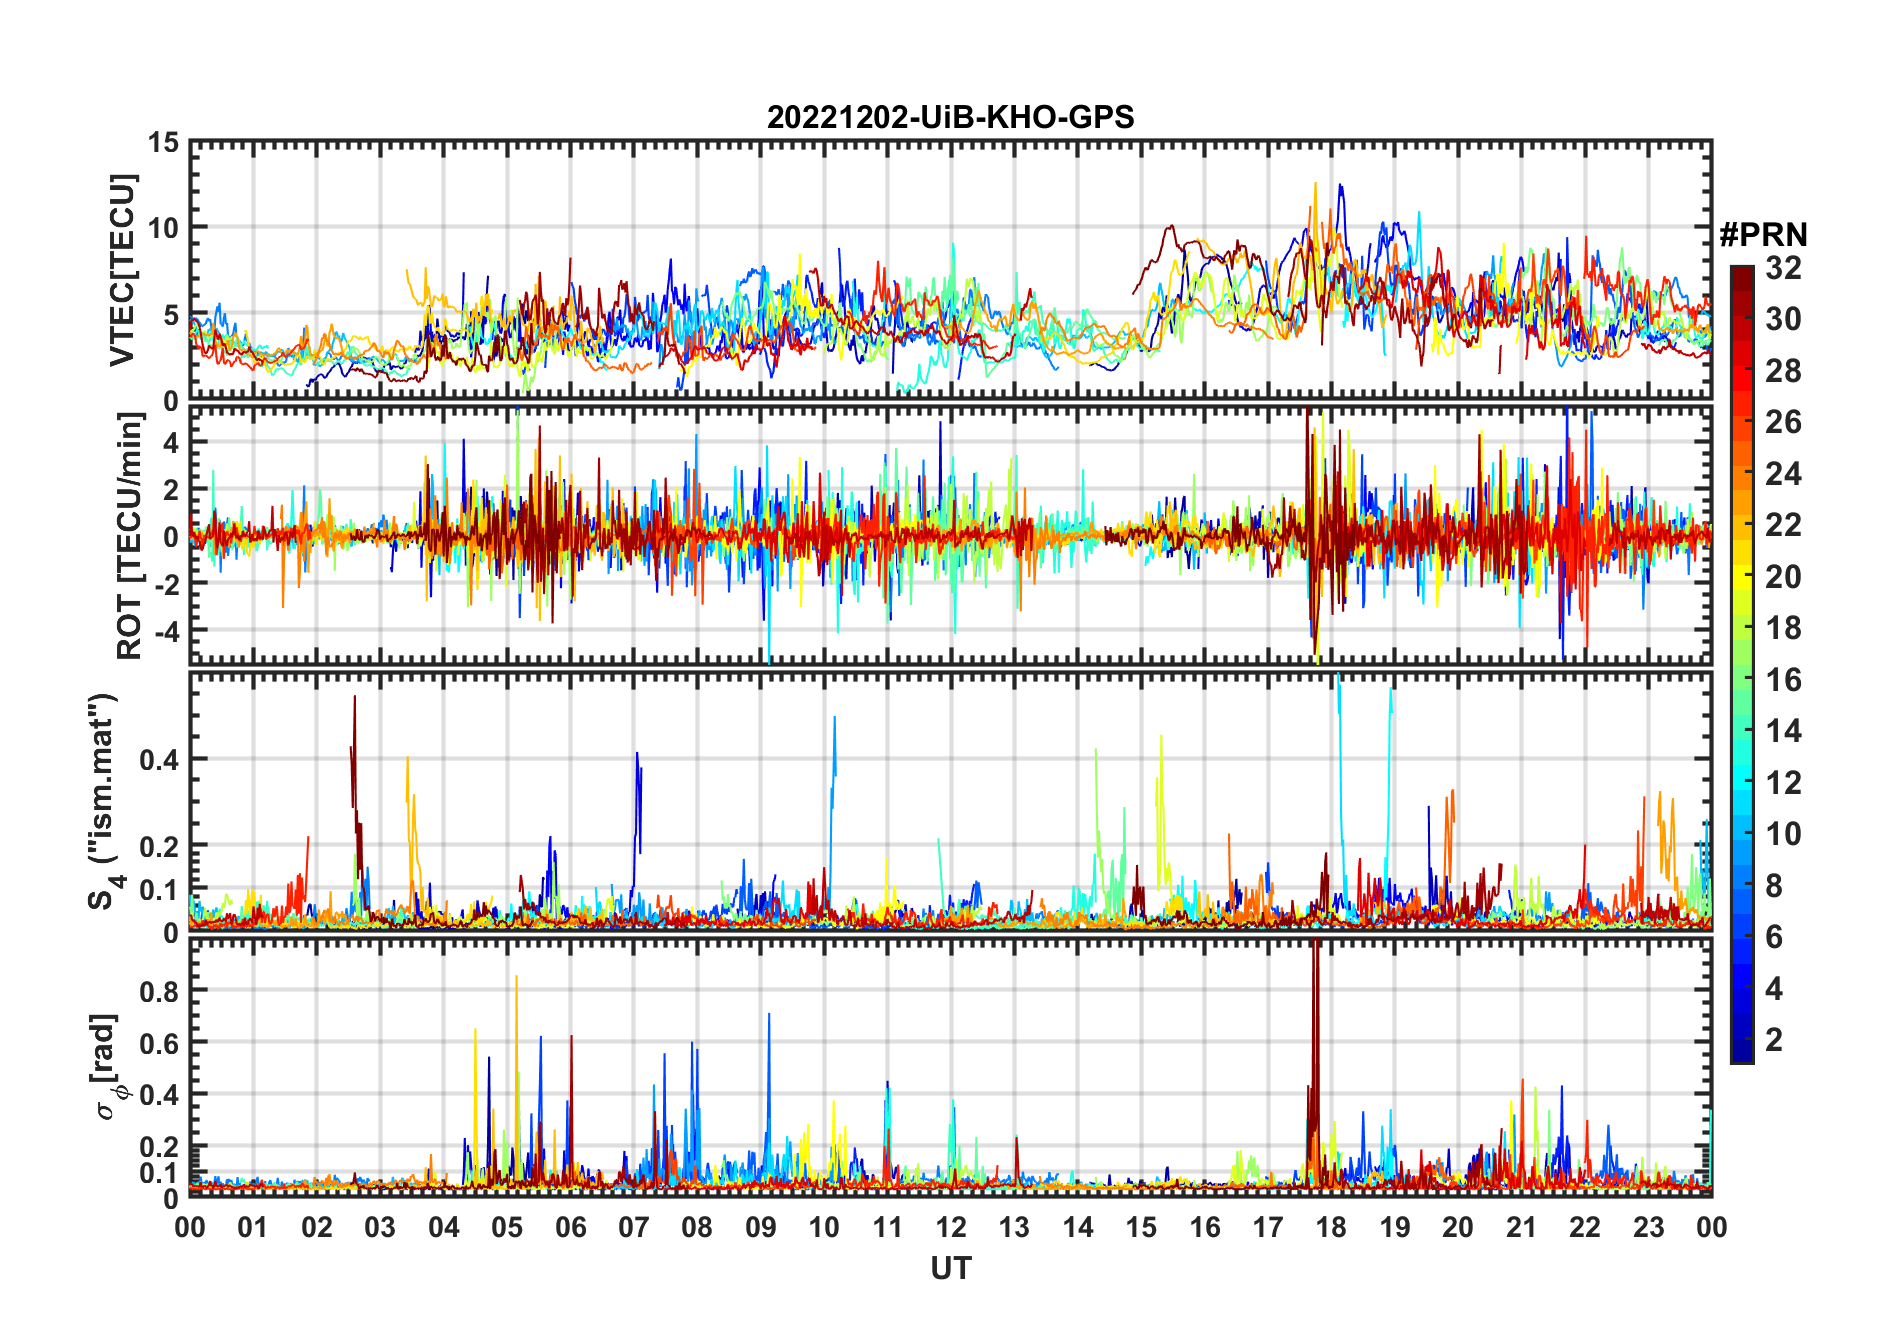Image resolution: width=1902 pixels, height=1330 pixels.
Task: Click the UT axis hour label 09
Action: 761,1227
